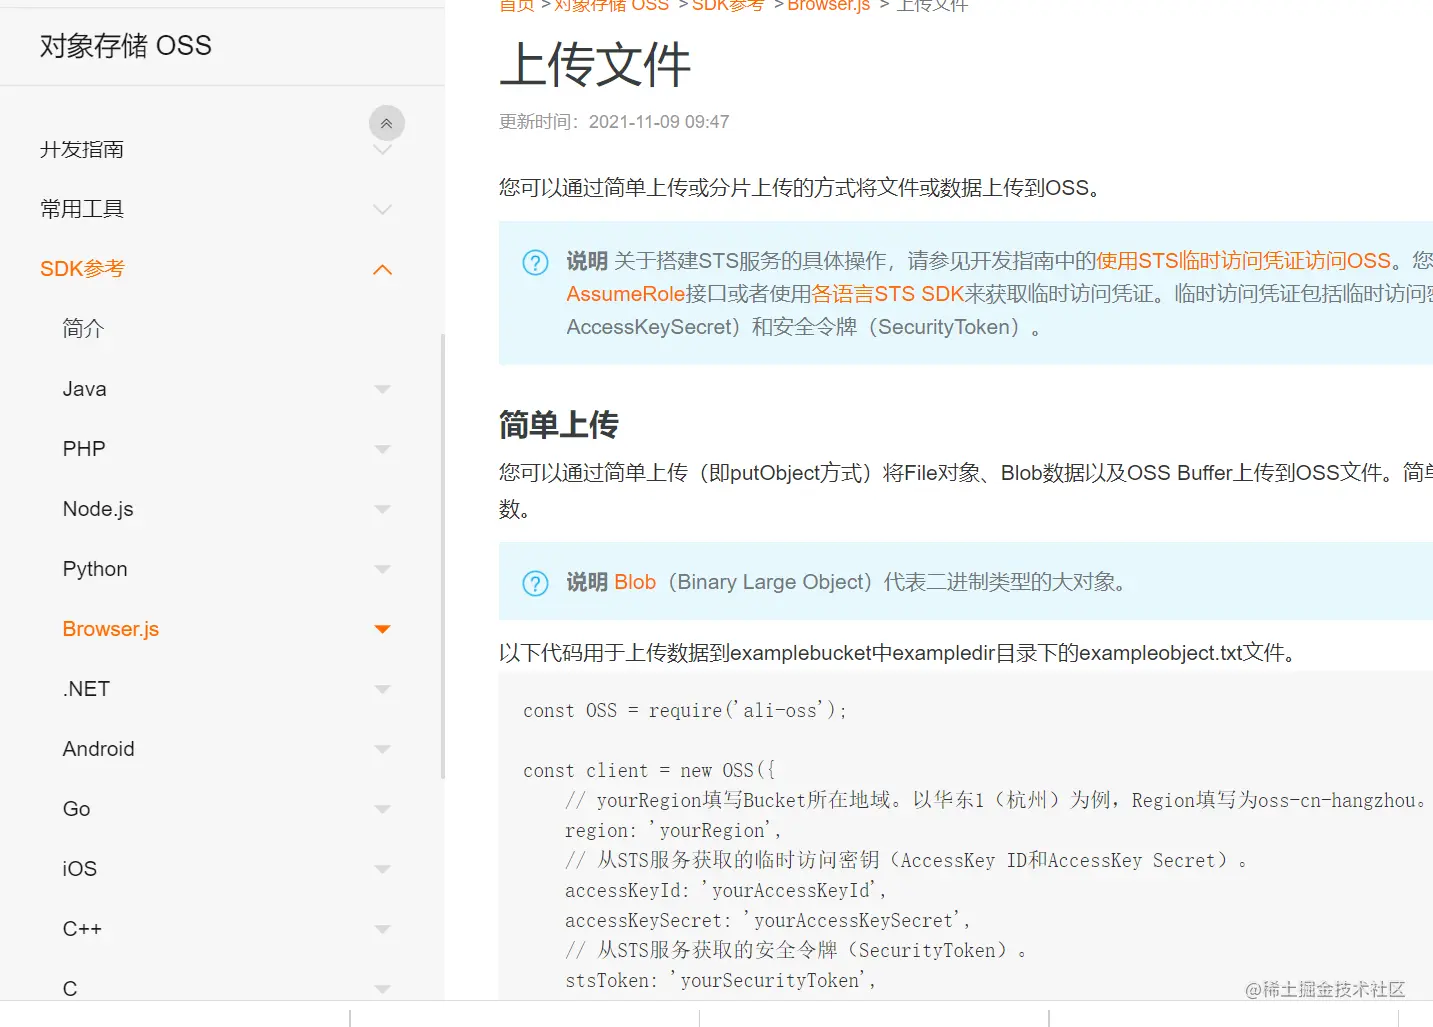Select the SDK参考 menu item
1433x1027 pixels.
point(82,269)
